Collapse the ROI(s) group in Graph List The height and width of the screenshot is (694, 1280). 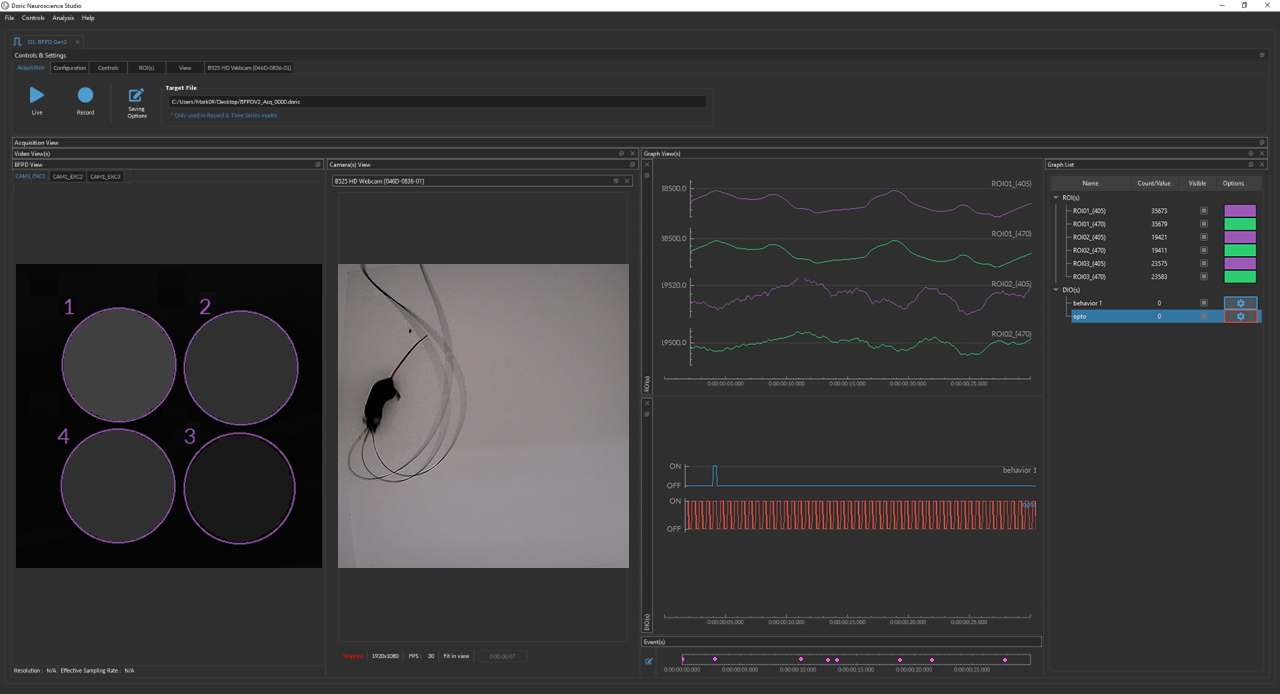[1057, 198]
